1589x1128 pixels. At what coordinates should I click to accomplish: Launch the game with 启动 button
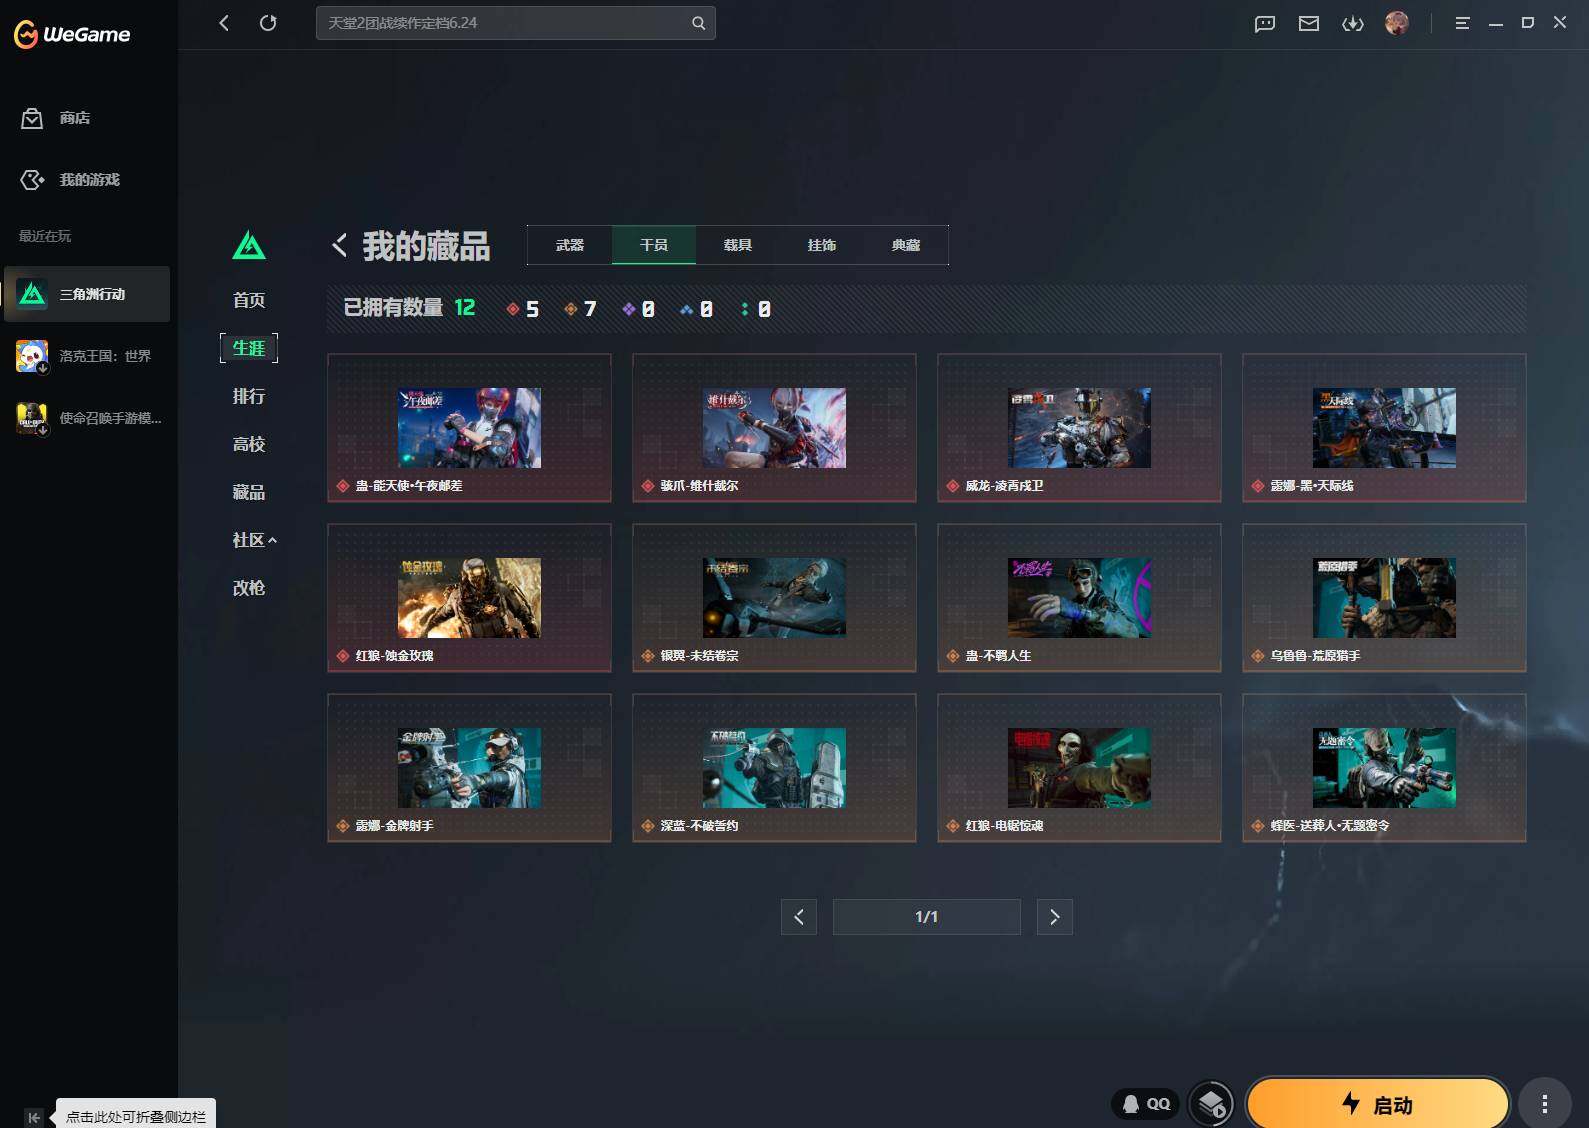point(1378,1104)
